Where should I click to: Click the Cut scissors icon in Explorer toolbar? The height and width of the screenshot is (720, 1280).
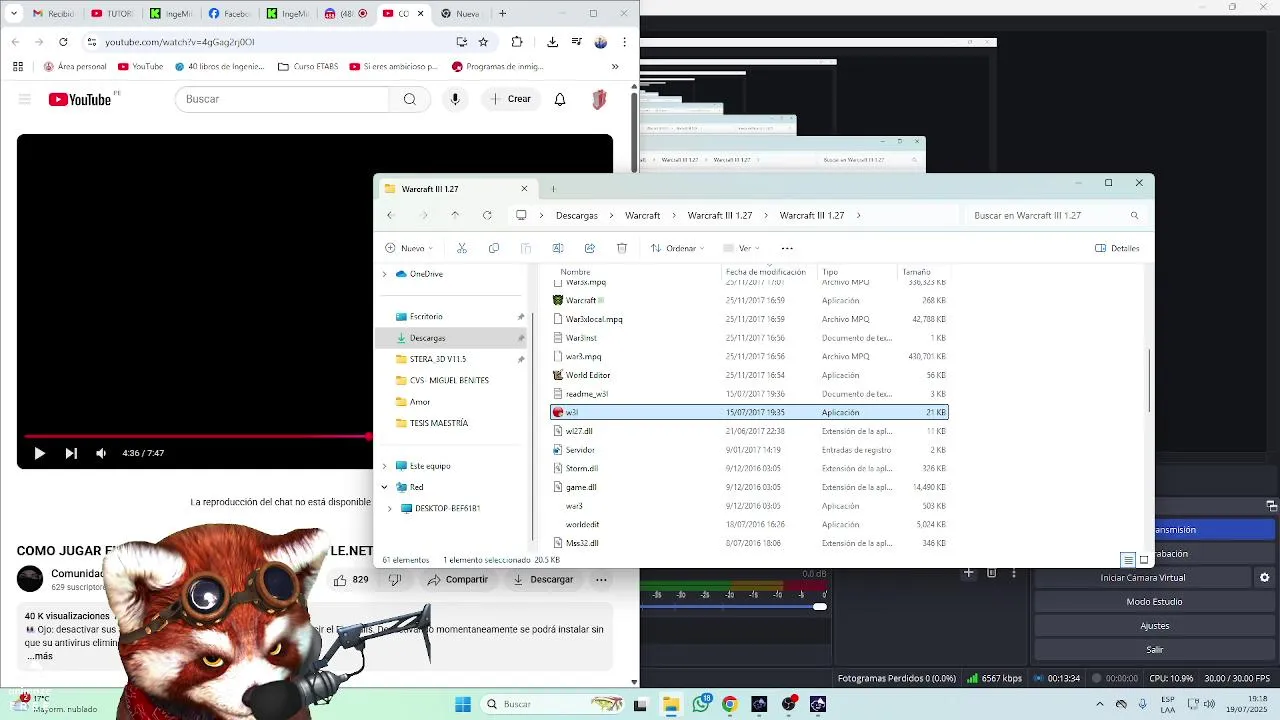click(x=461, y=248)
